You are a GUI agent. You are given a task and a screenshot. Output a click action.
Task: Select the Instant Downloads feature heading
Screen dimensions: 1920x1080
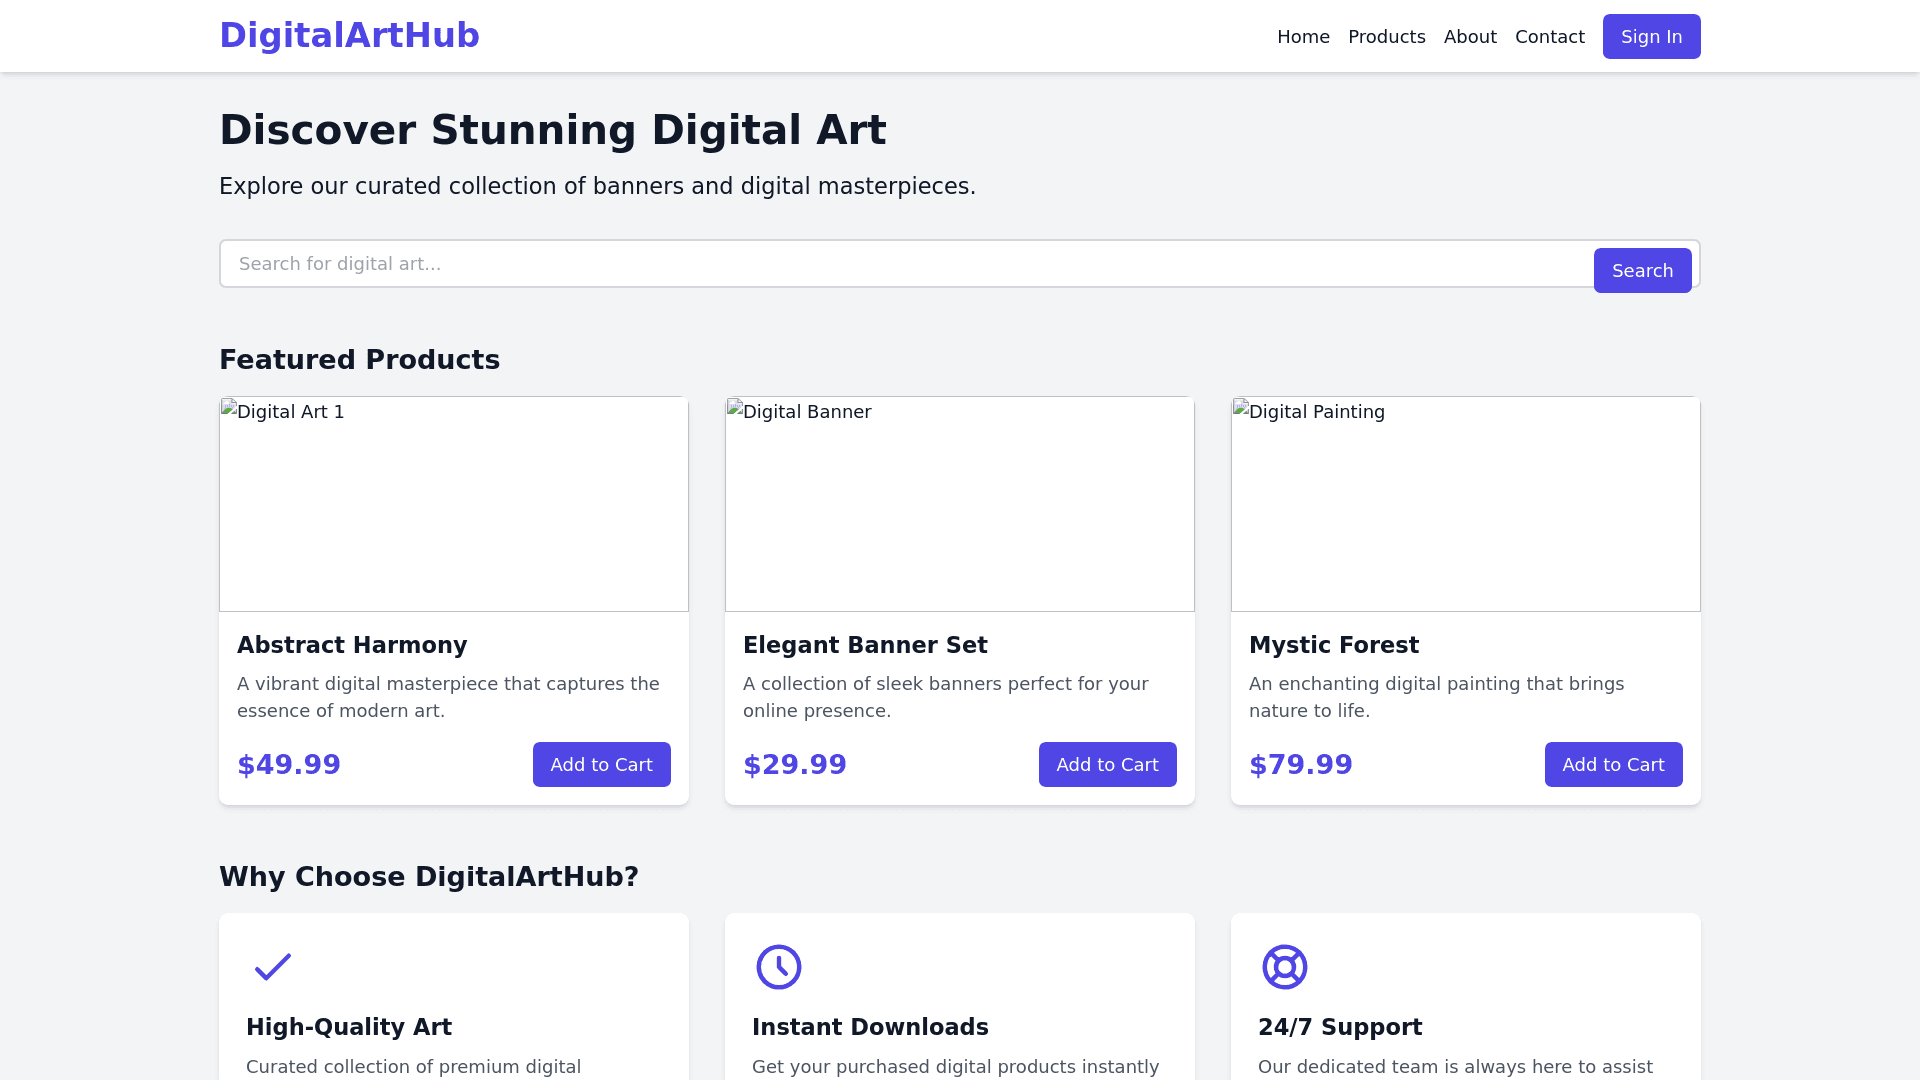(x=870, y=1028)
